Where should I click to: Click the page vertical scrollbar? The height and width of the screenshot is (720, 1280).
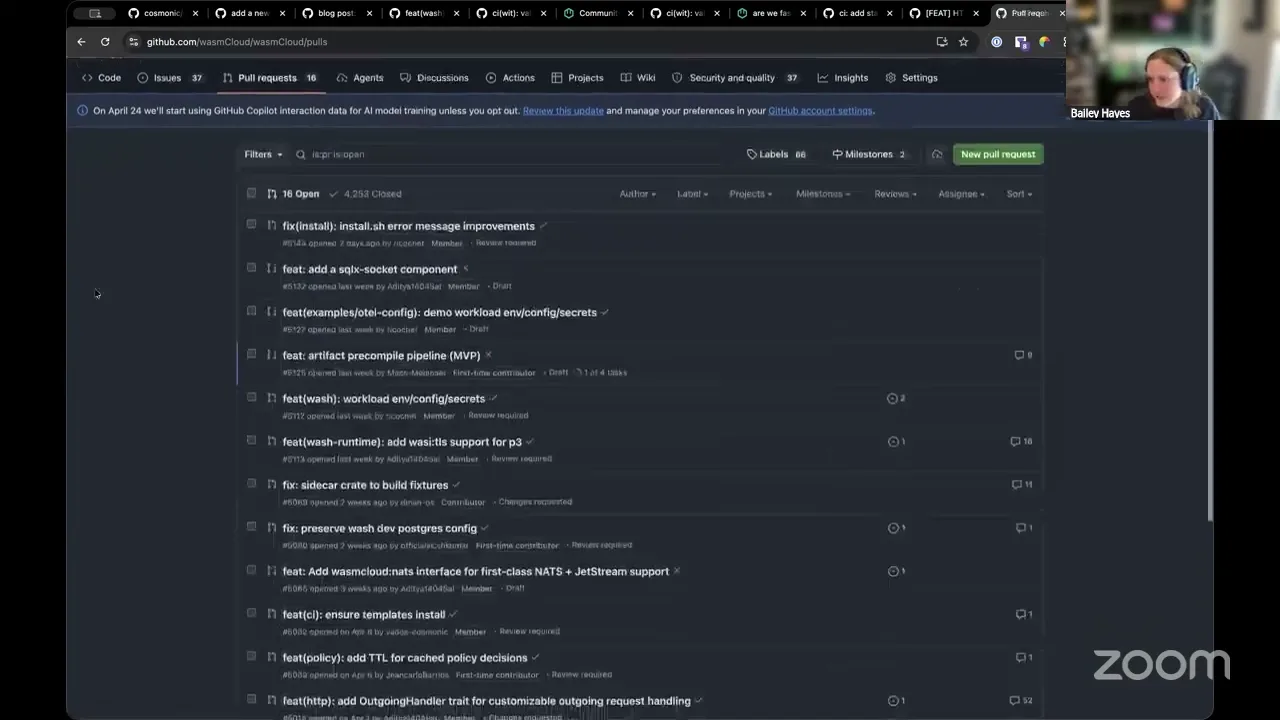point(1210,320)
